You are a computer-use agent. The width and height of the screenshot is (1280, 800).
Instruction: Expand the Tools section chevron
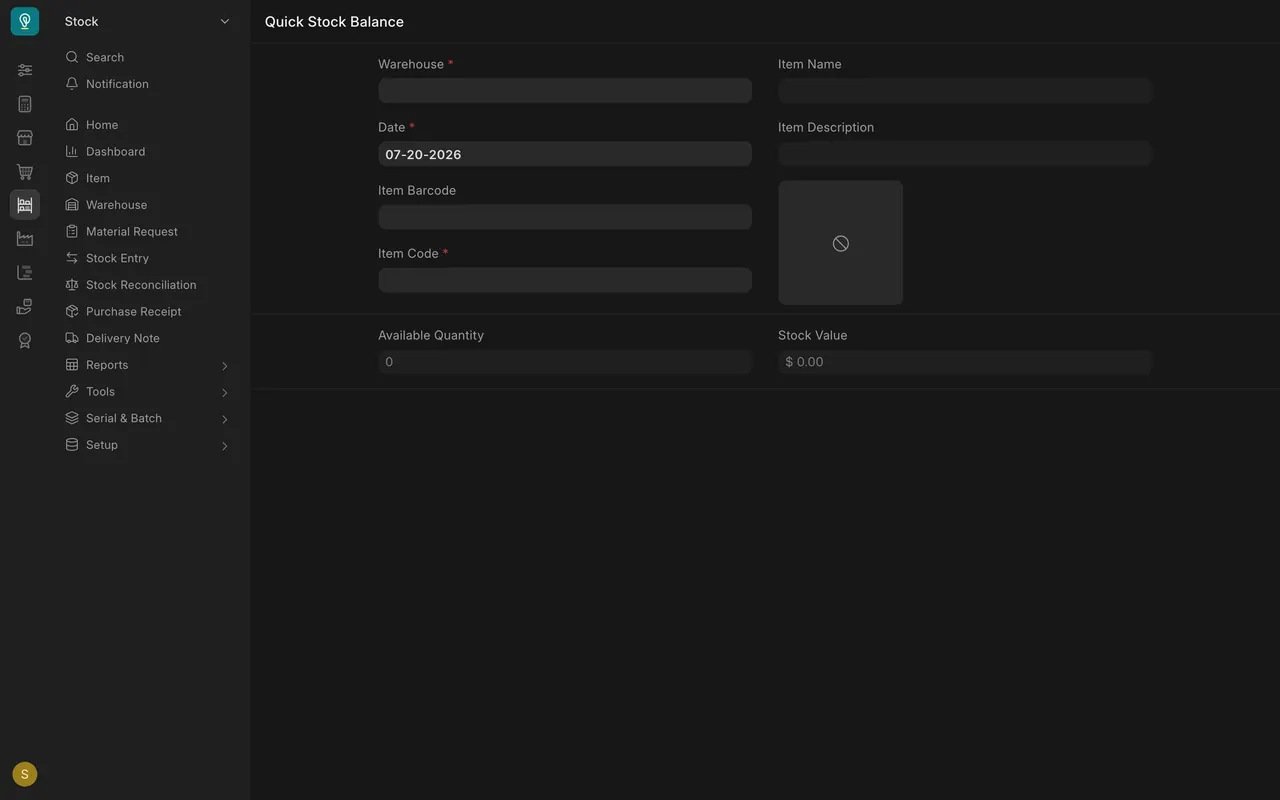[x=225, y=392]
